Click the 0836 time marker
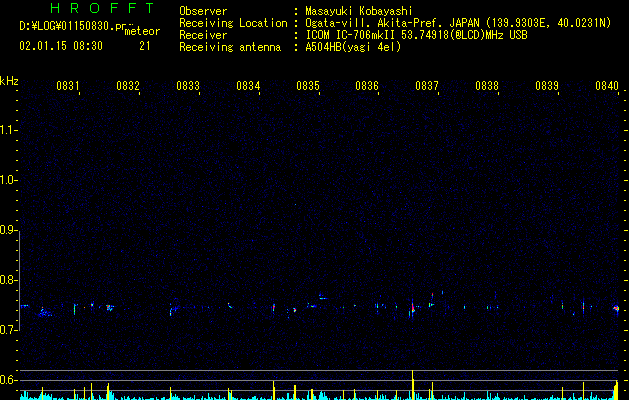Image resolution: width=629 pixels, height=400 pixels. (x=367, y=86)
